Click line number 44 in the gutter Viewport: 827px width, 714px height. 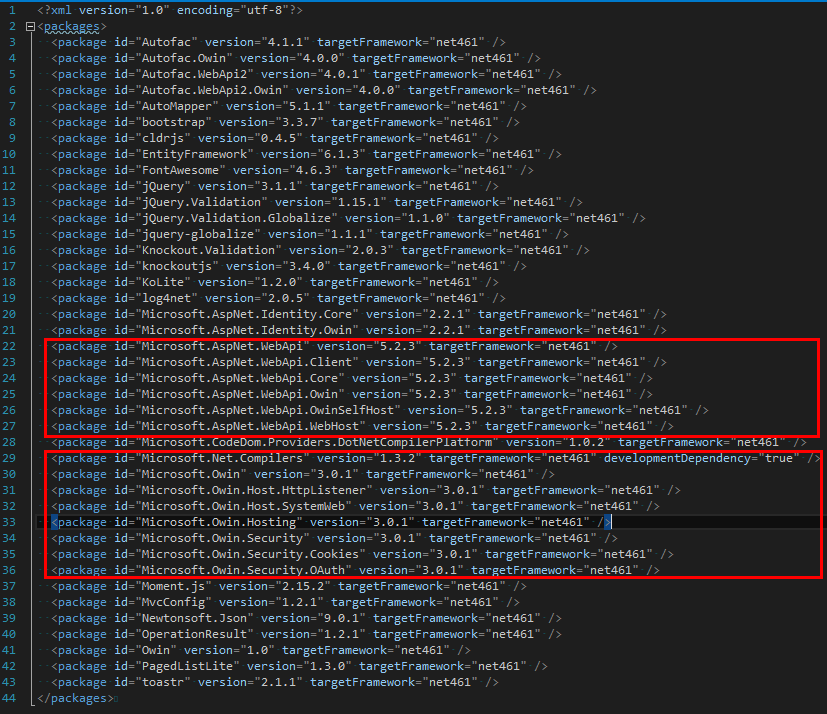click(9, 698)
